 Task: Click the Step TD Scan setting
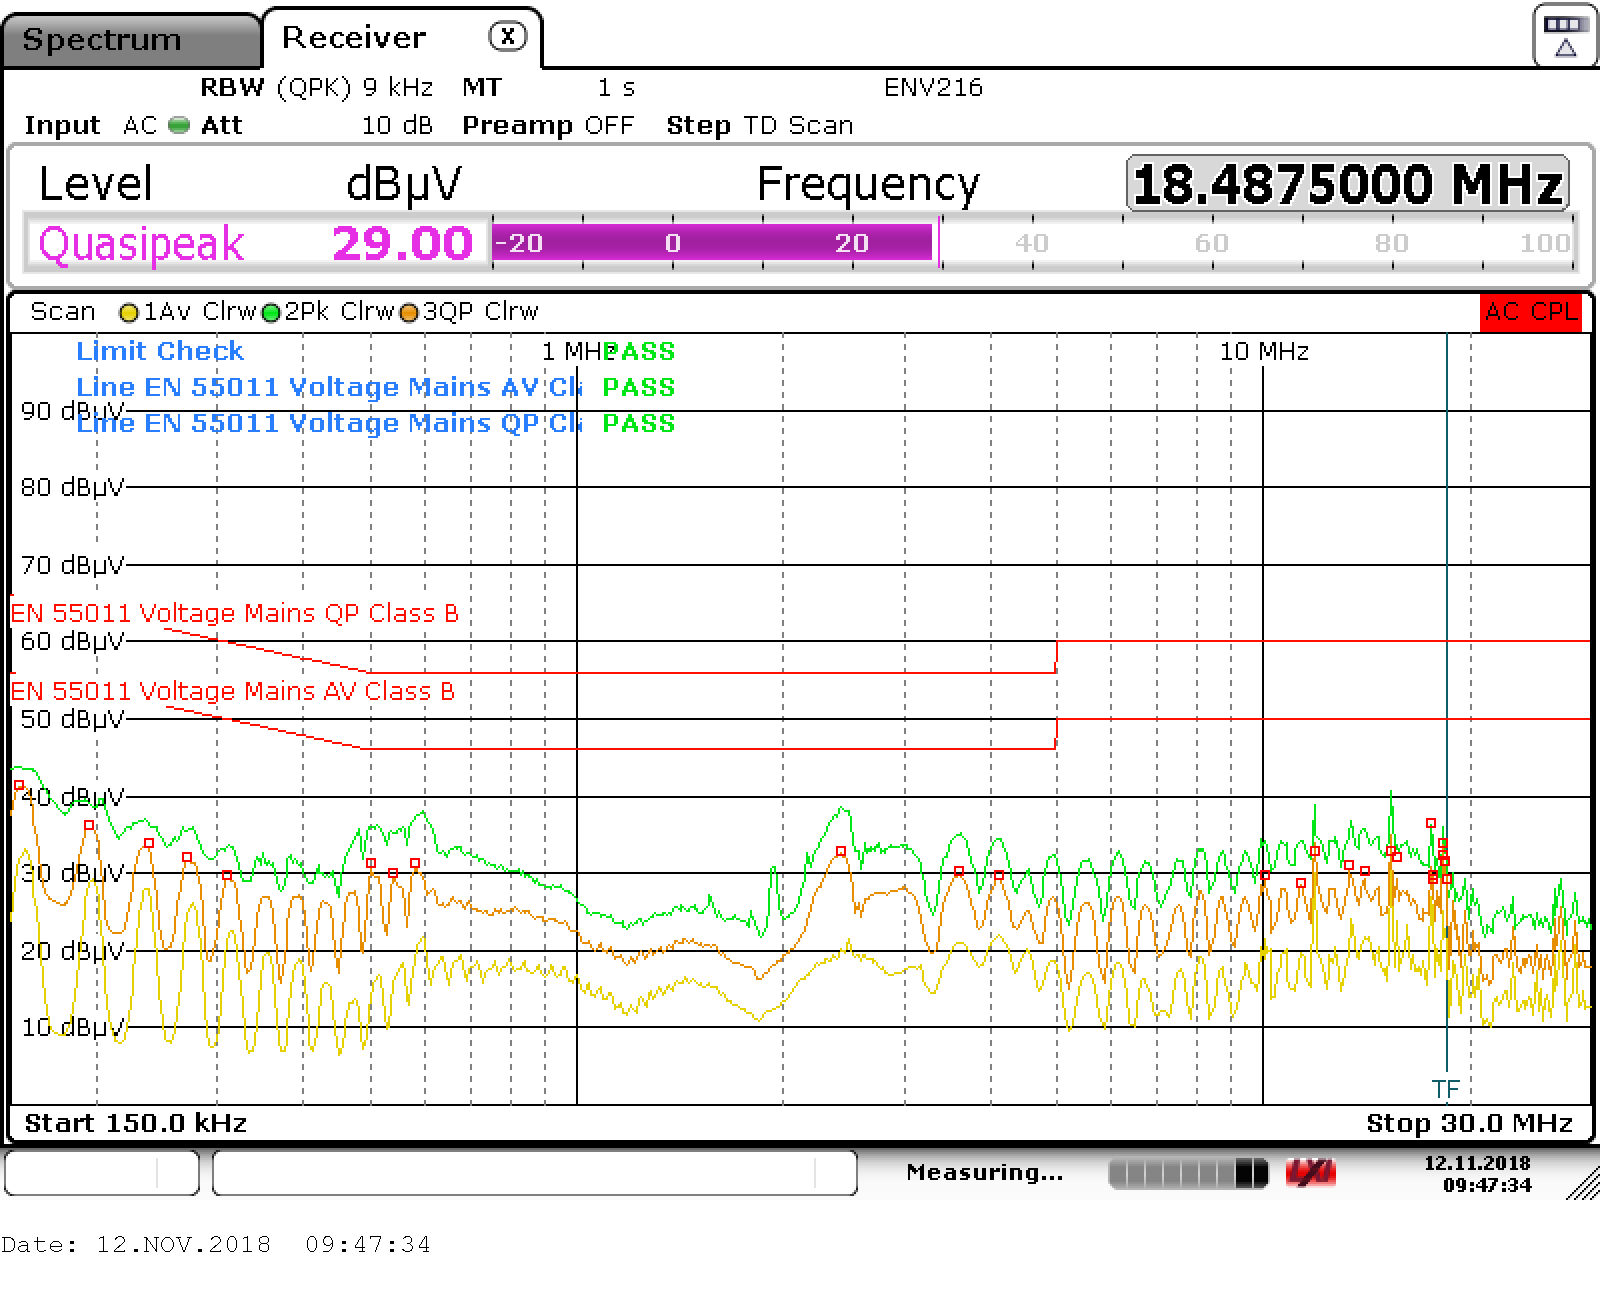pyautogui.click(x=760, y=125)
